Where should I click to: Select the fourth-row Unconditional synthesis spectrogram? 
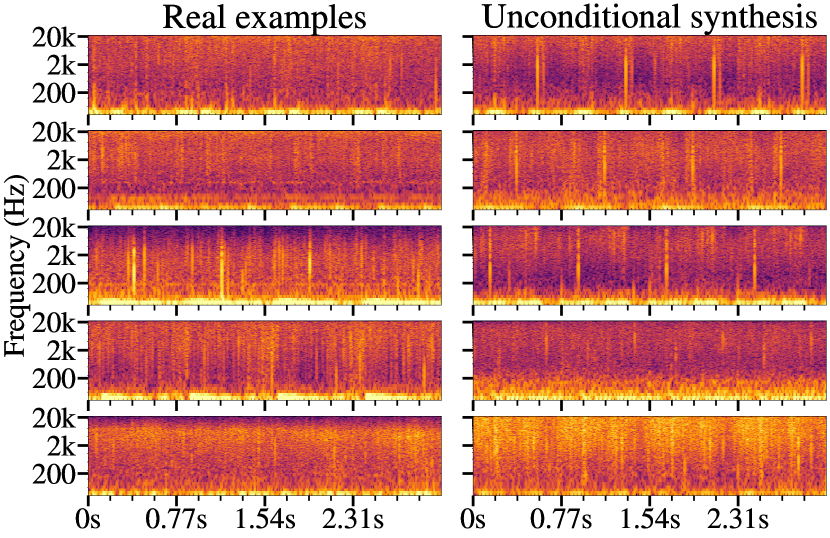[x=649, y=361]
